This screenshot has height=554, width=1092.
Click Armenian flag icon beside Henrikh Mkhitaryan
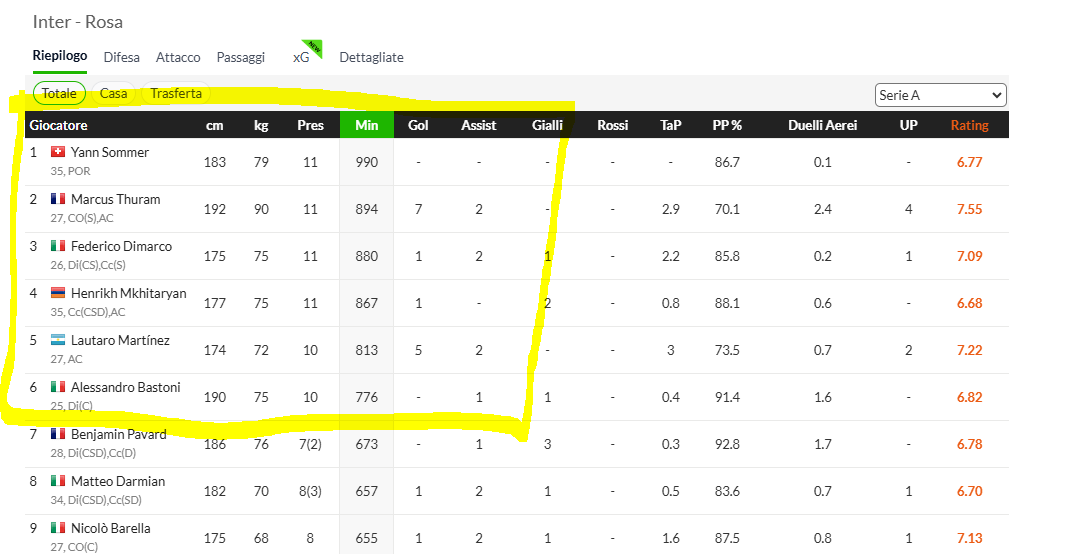point(58,293)
